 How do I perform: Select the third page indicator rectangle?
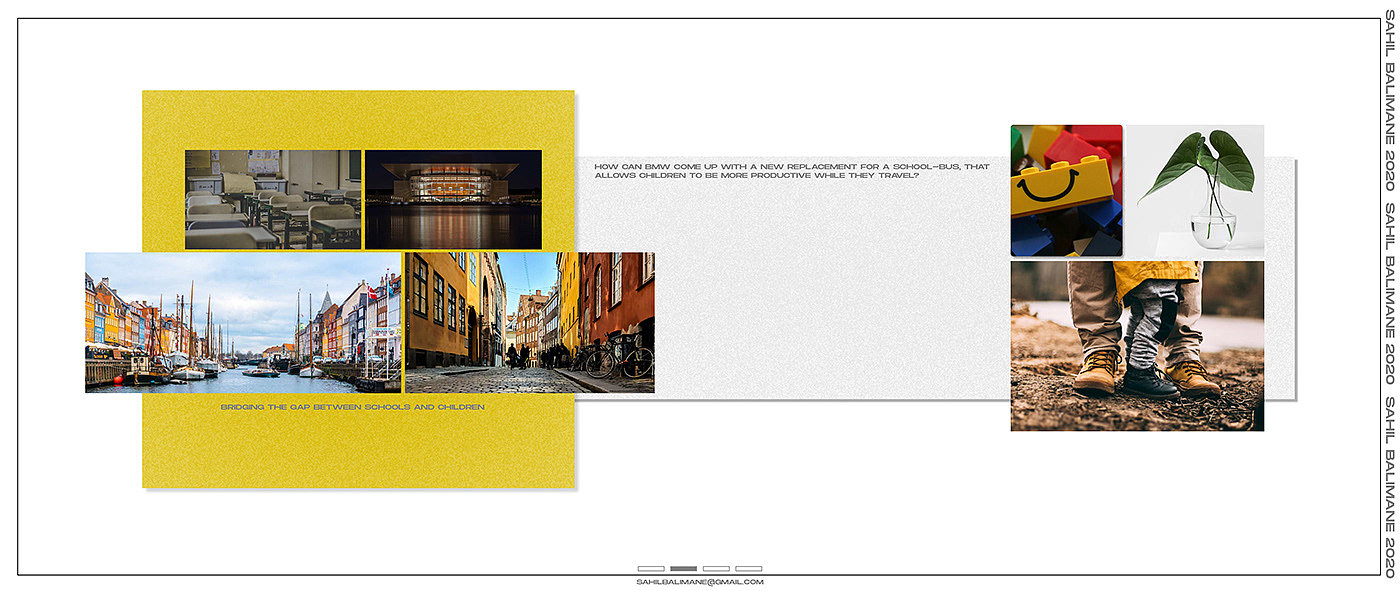point(716,568)
